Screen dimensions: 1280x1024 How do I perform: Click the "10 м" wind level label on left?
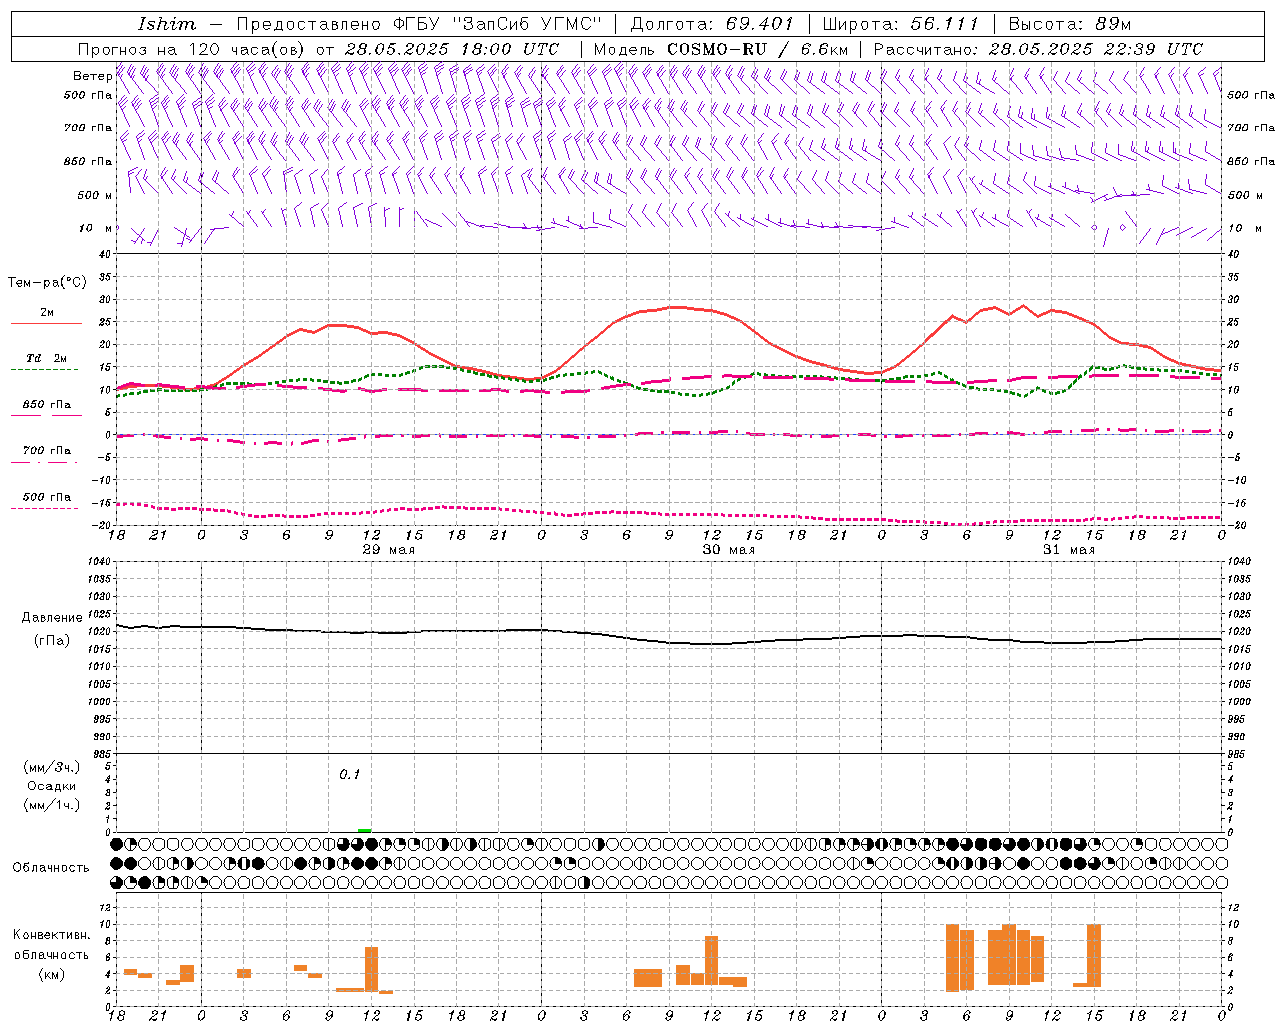coord(96,228)
